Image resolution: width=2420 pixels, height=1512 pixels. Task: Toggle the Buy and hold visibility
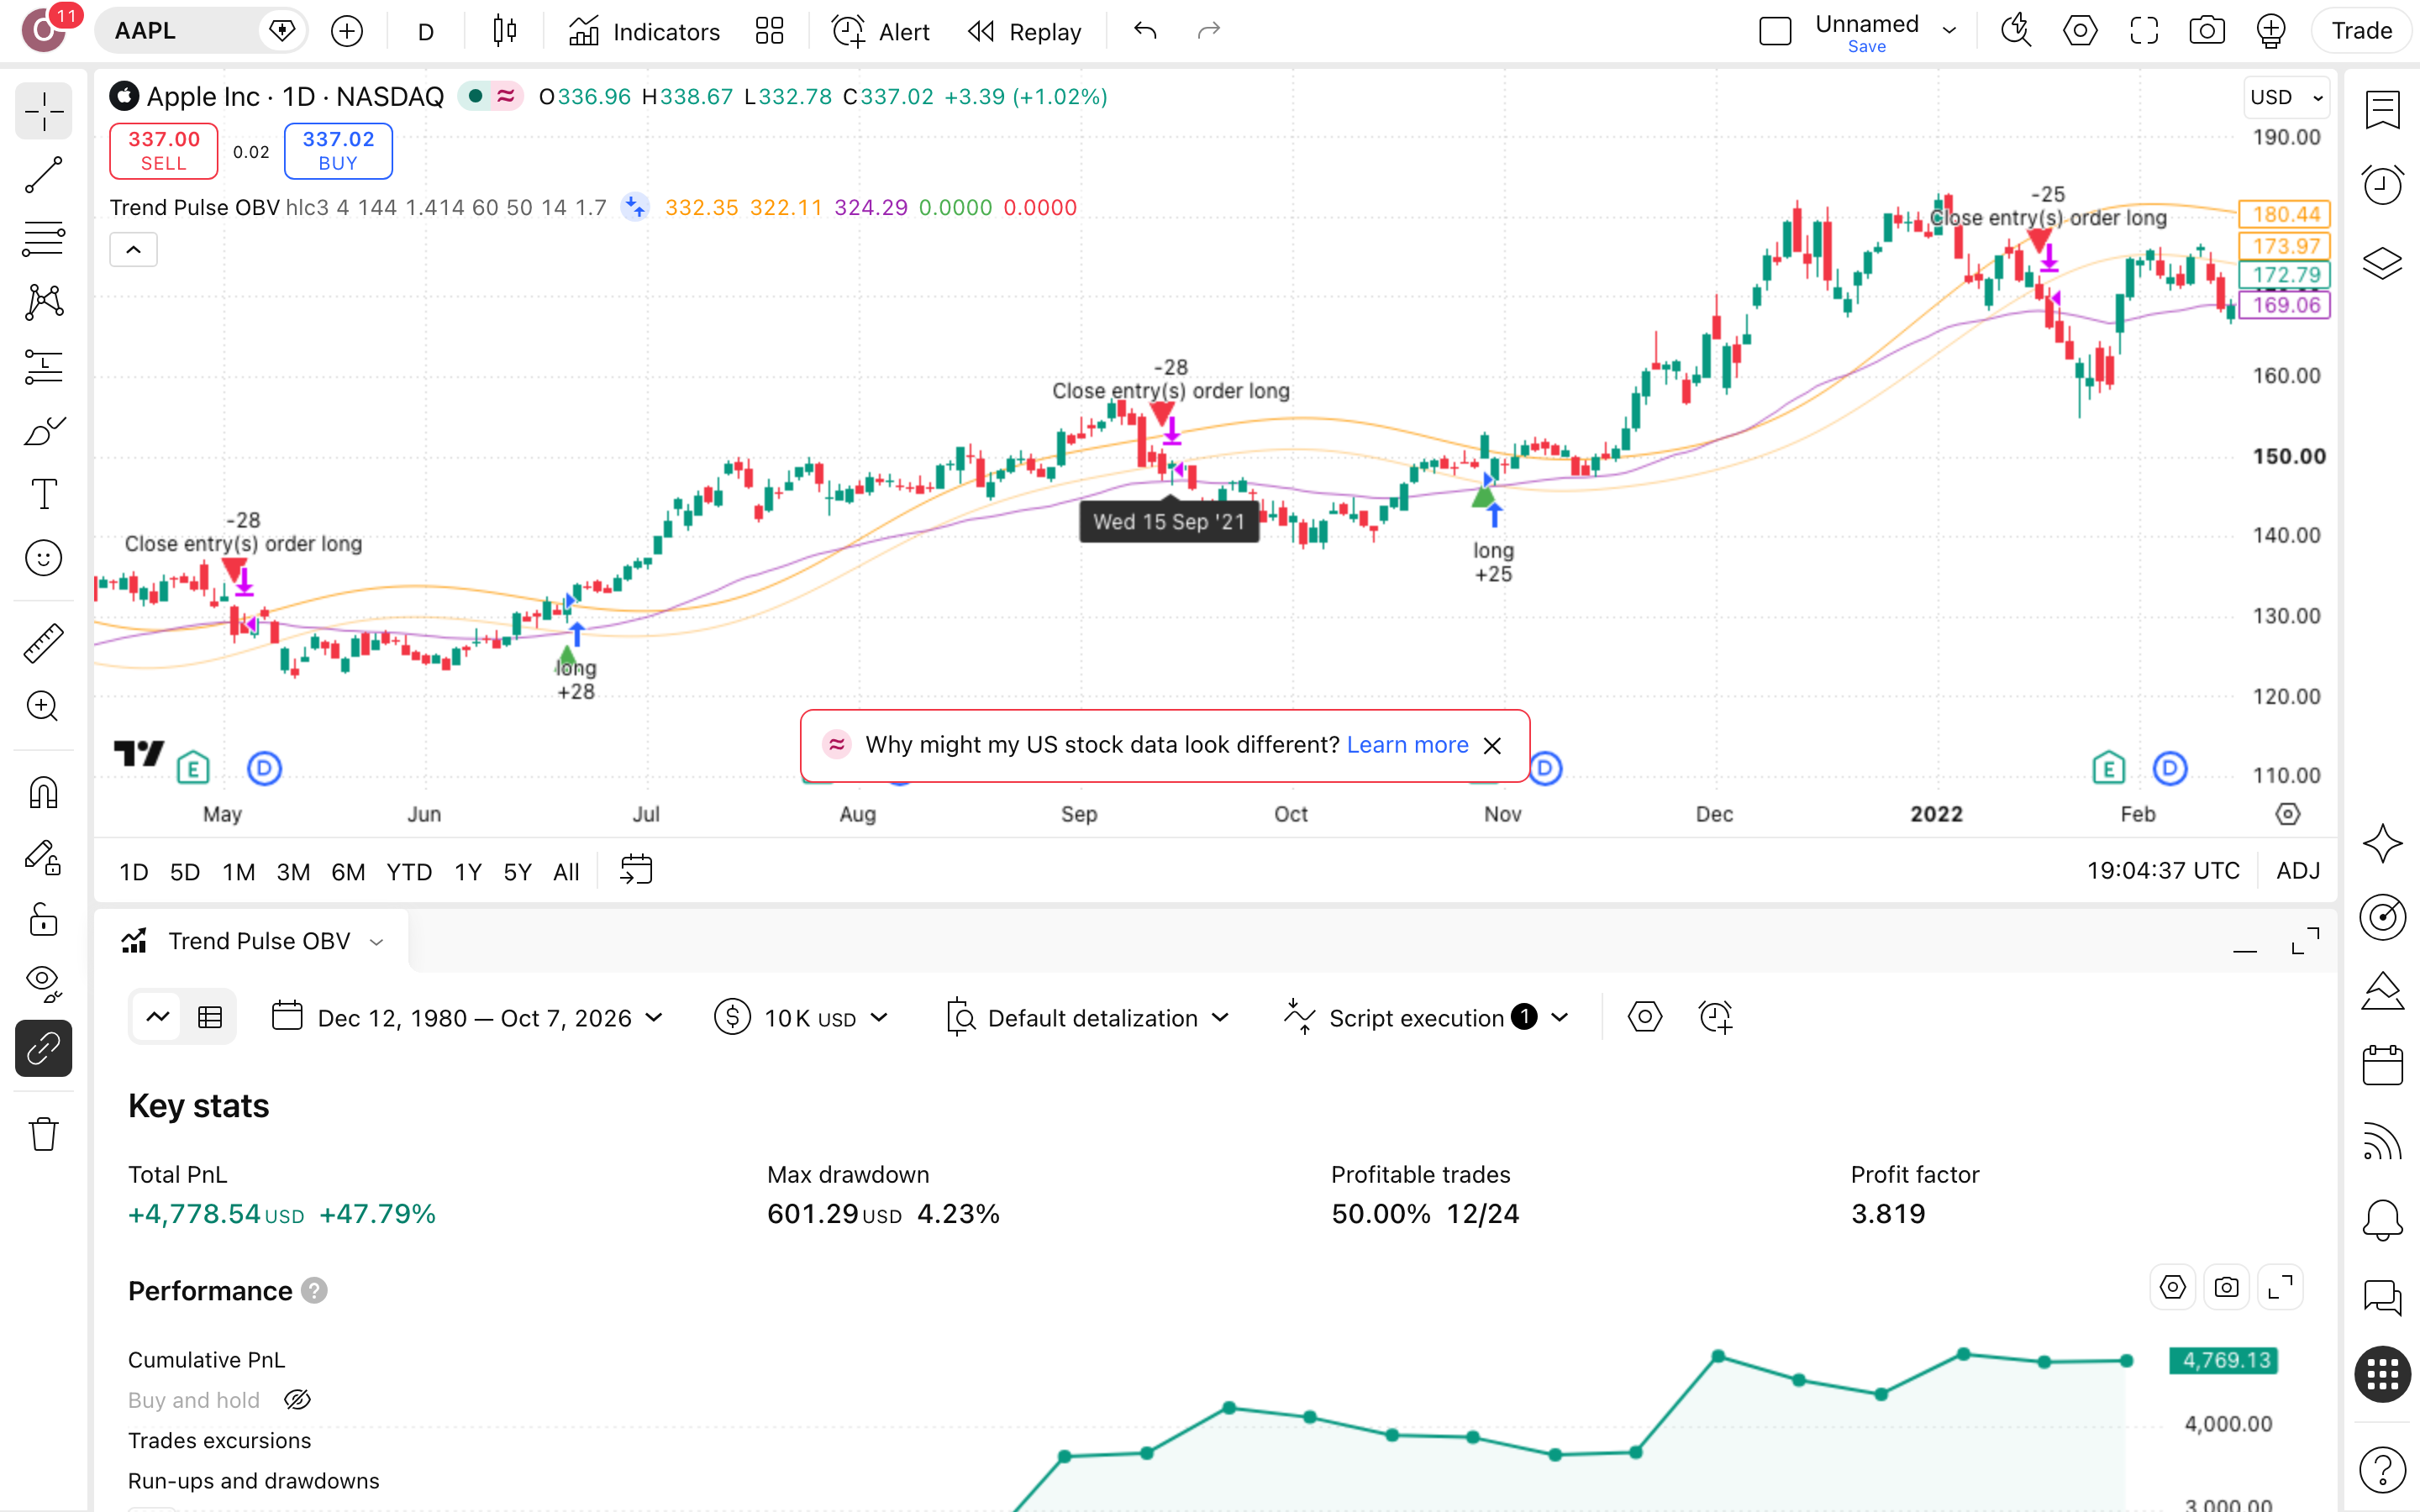[297, 1400]
